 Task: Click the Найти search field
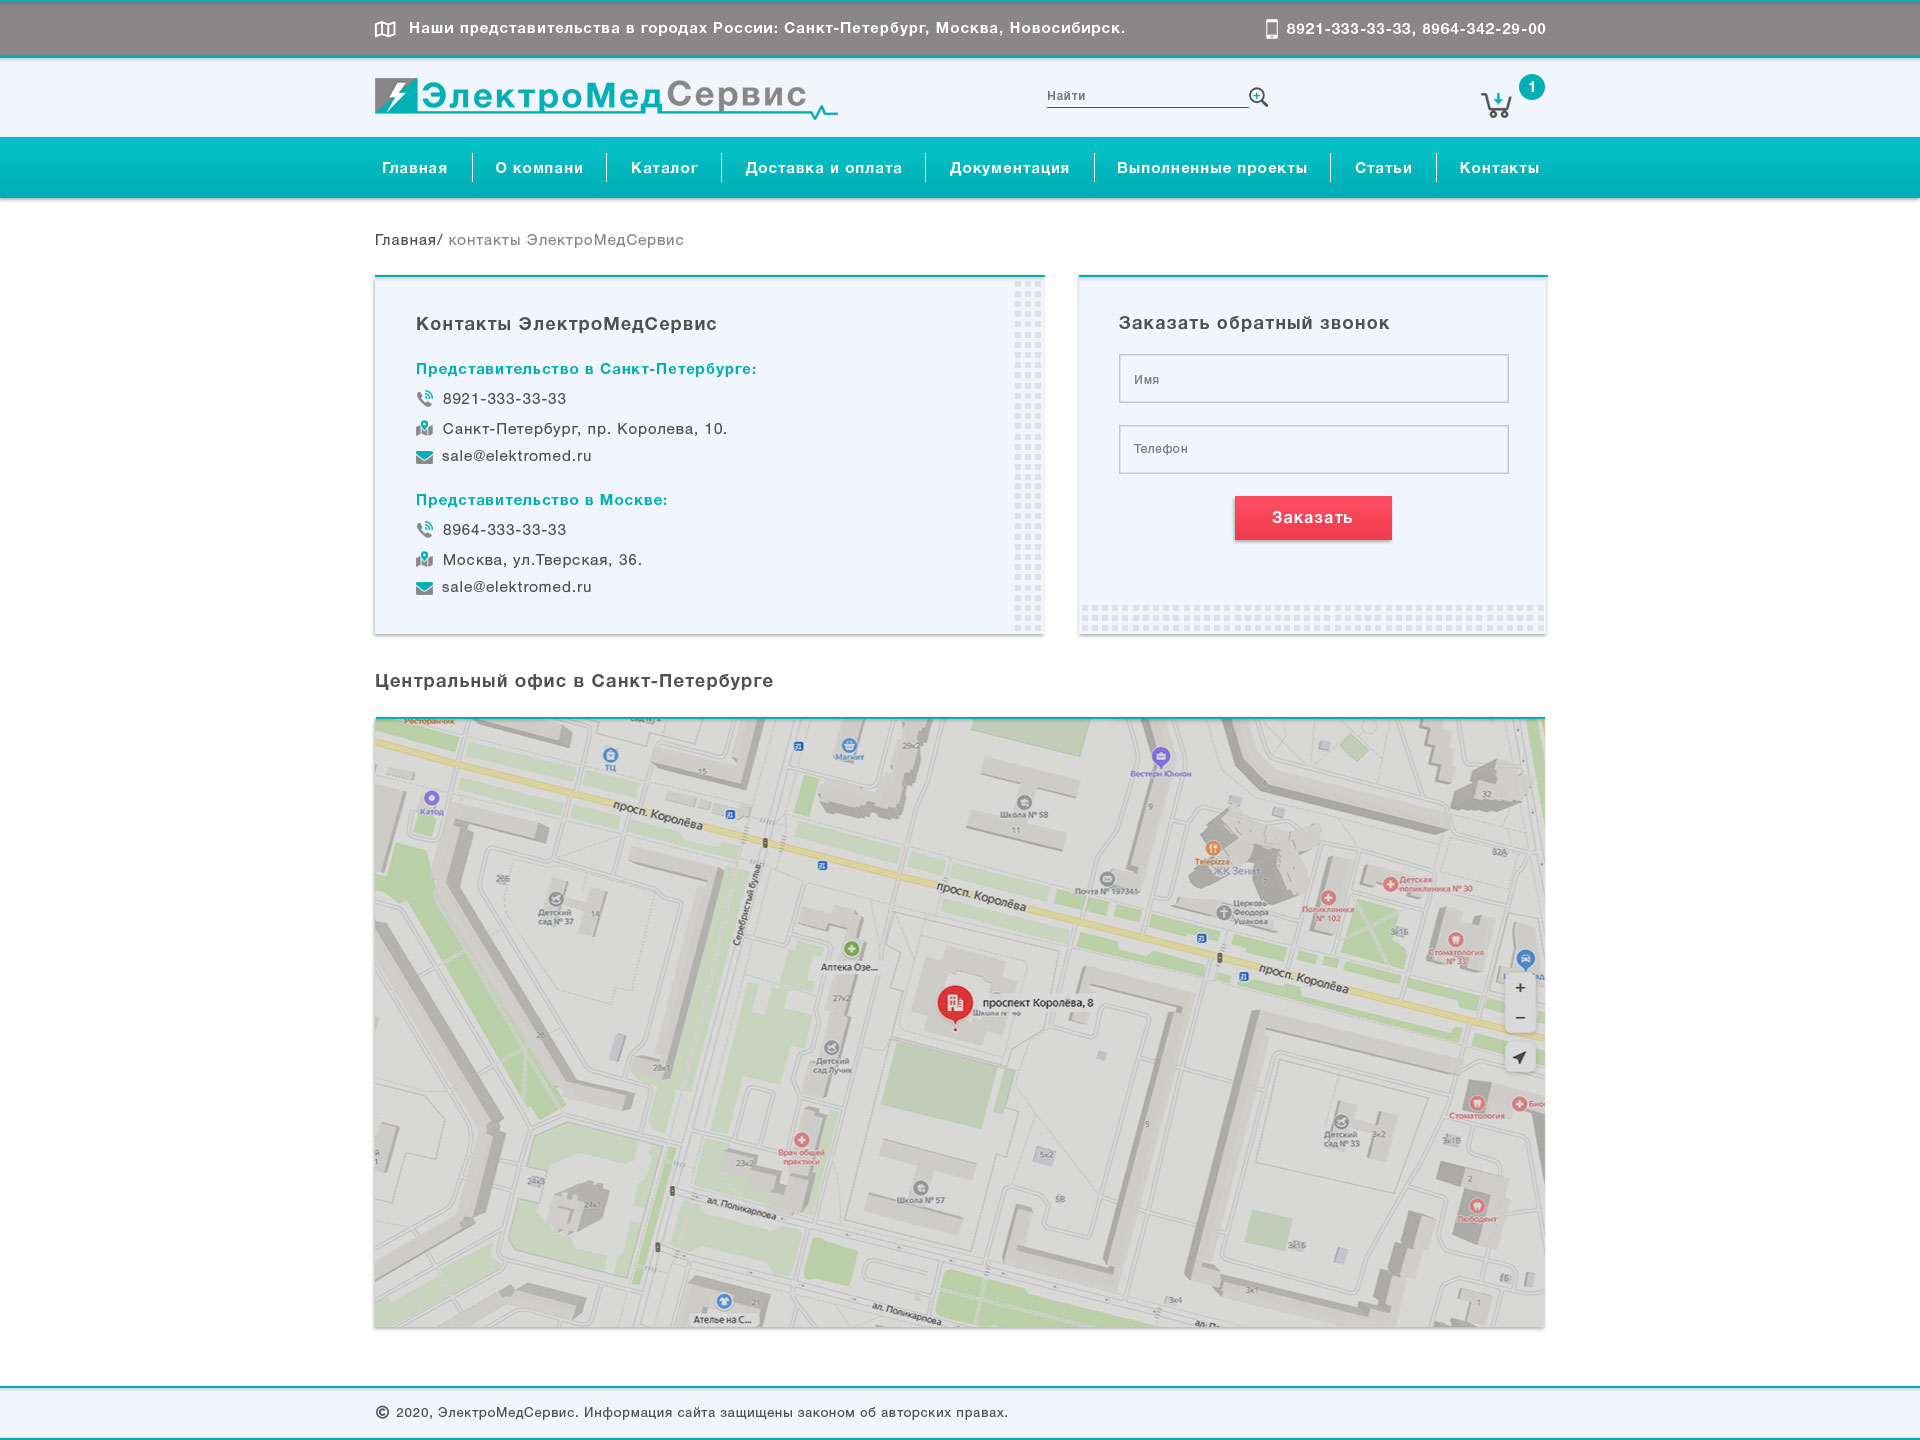tap(1145, 96)
